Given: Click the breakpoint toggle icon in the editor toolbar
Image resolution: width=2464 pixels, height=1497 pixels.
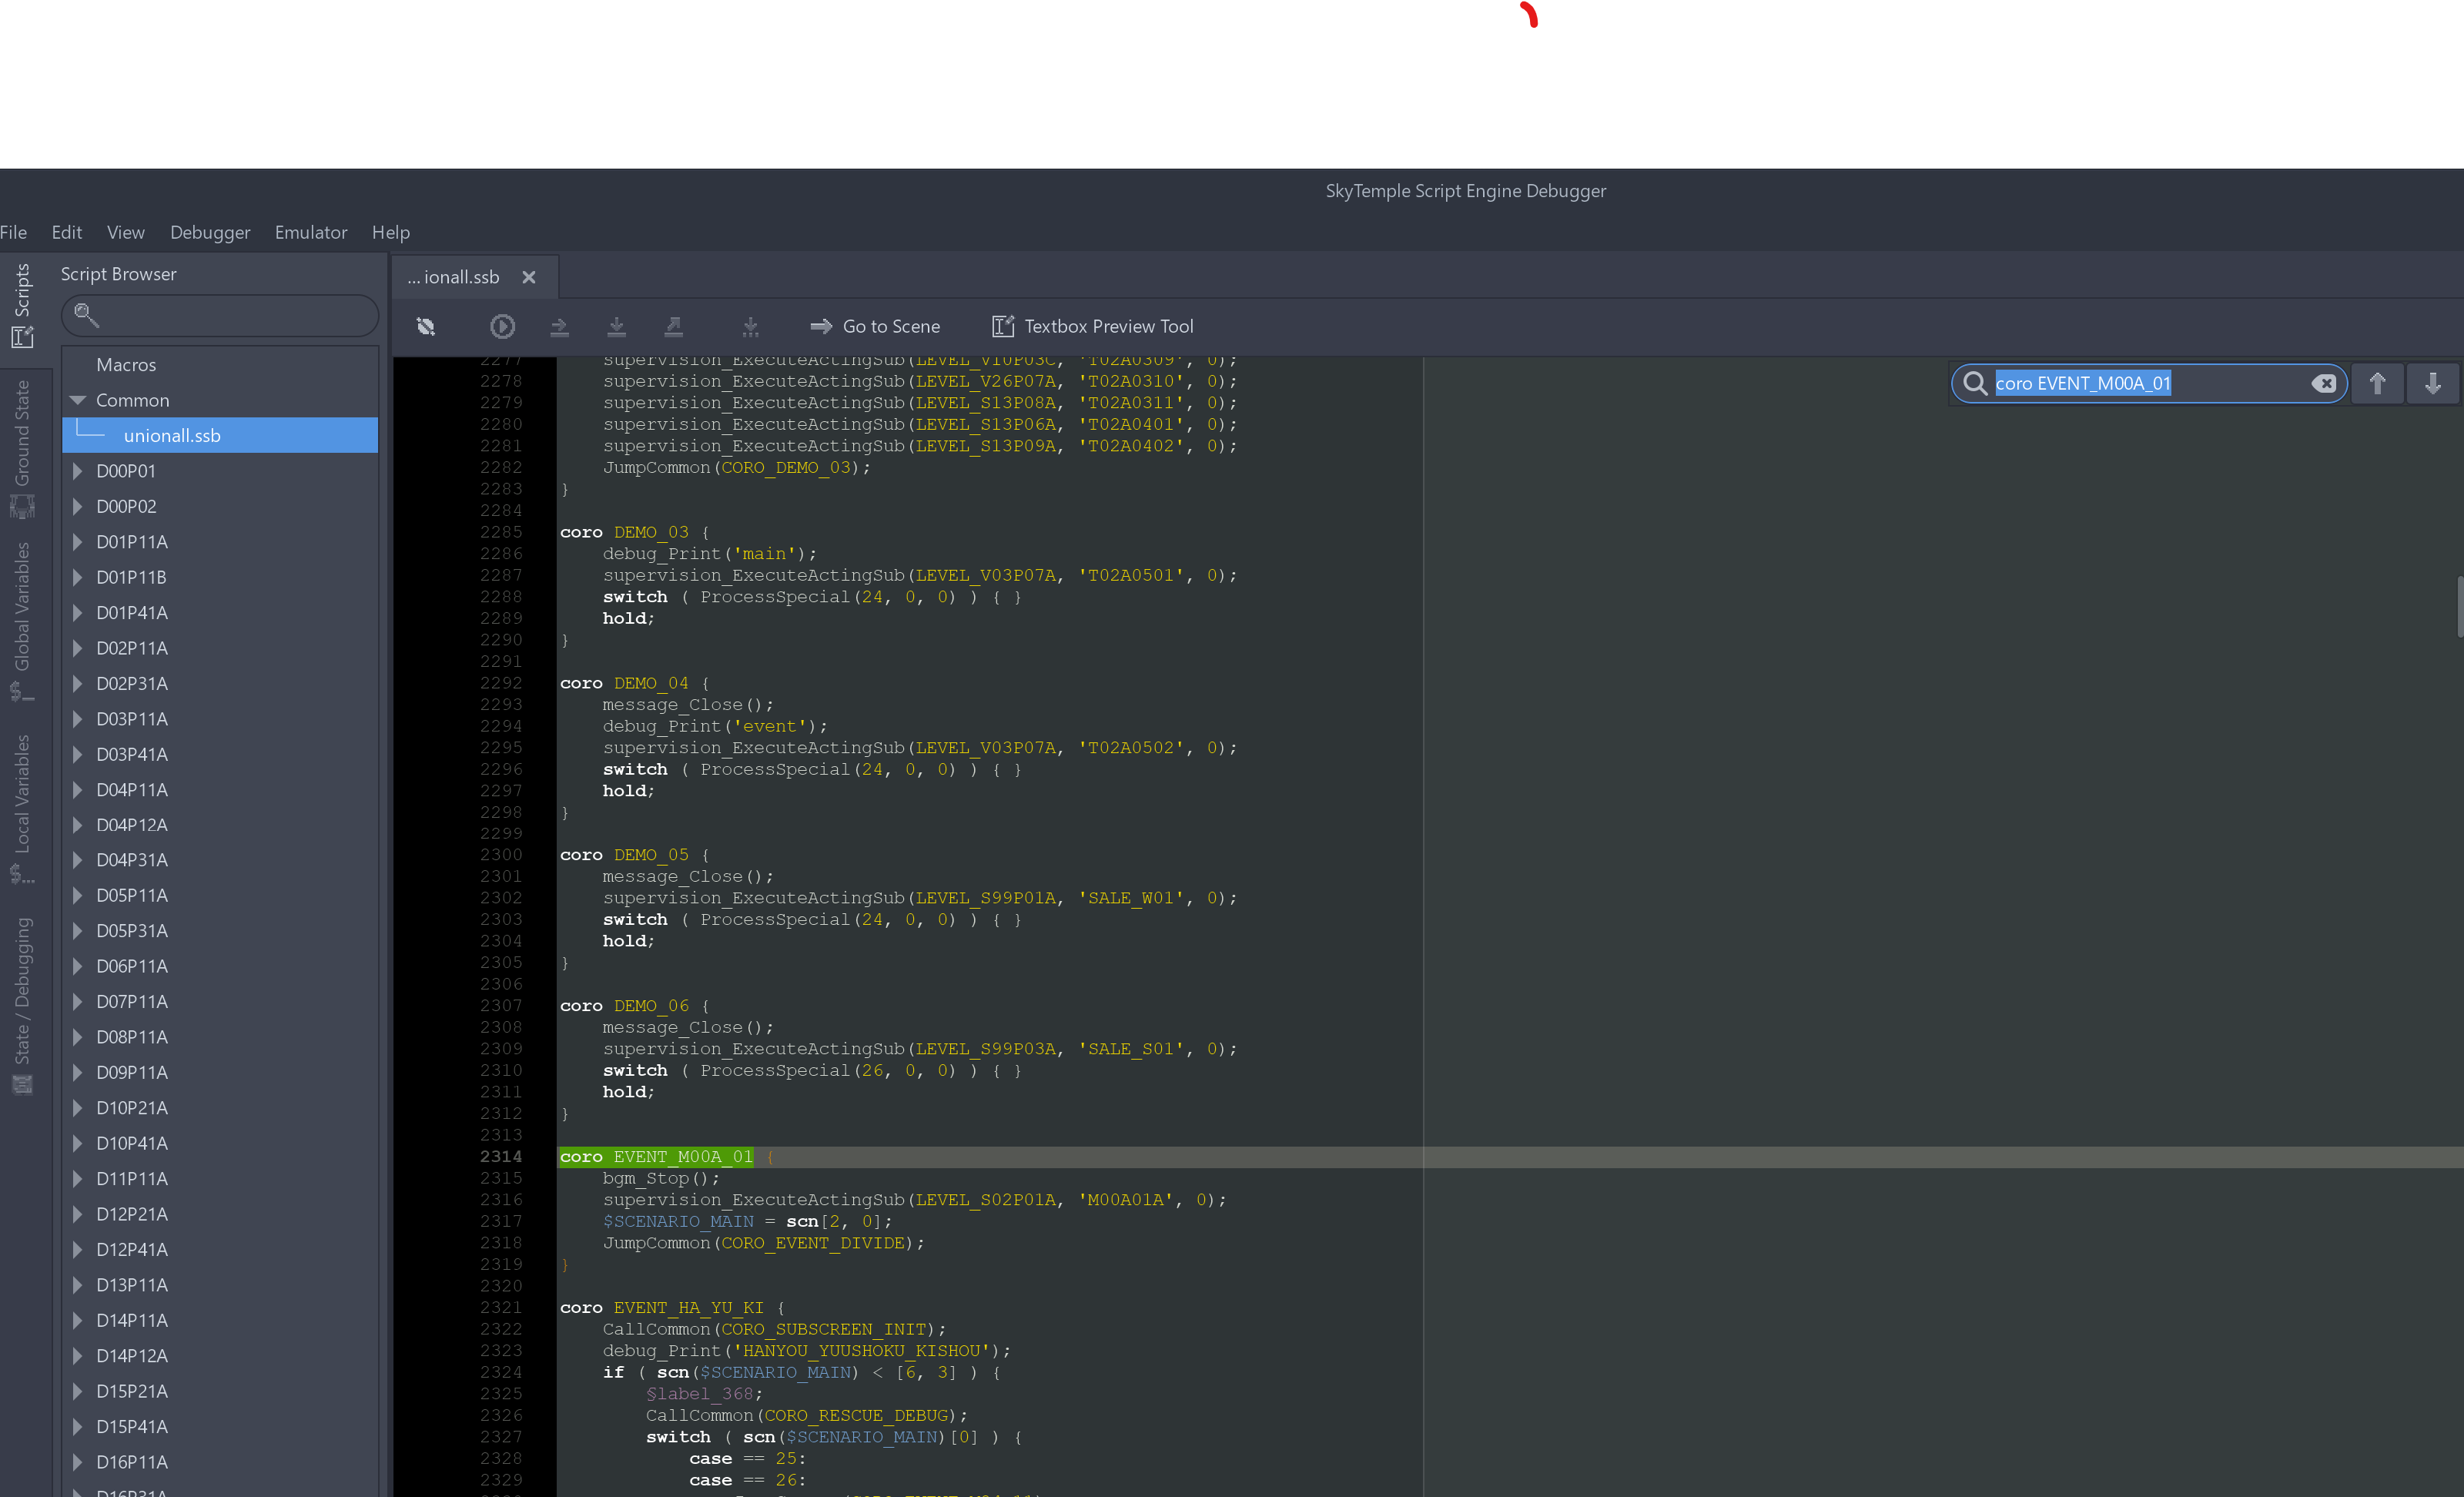Looking at the screenshot, I should tap(426, 327).
